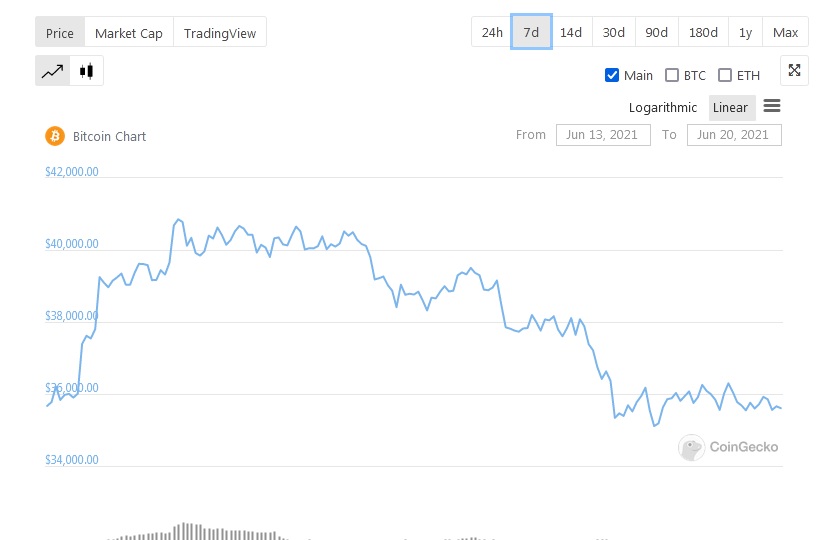Switch to the Market Cap tab

[128, 33]
